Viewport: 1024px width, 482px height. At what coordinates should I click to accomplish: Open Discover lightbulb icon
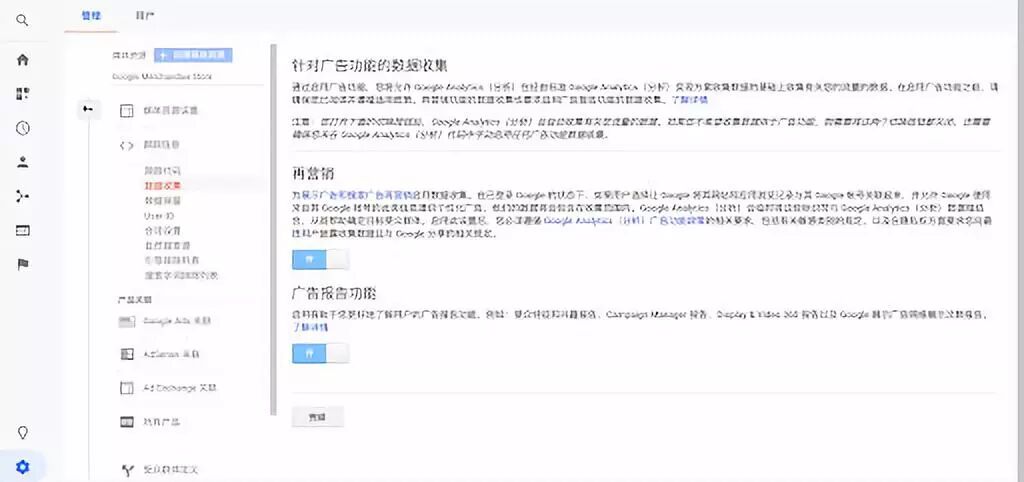(23, 433)
